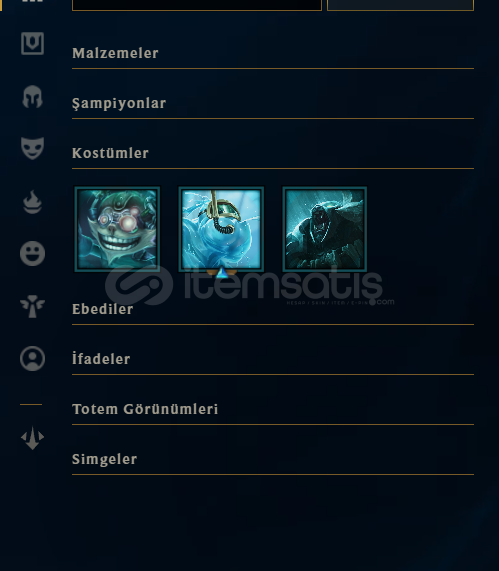Open the loot materials sidebar icon

(32, 43)
